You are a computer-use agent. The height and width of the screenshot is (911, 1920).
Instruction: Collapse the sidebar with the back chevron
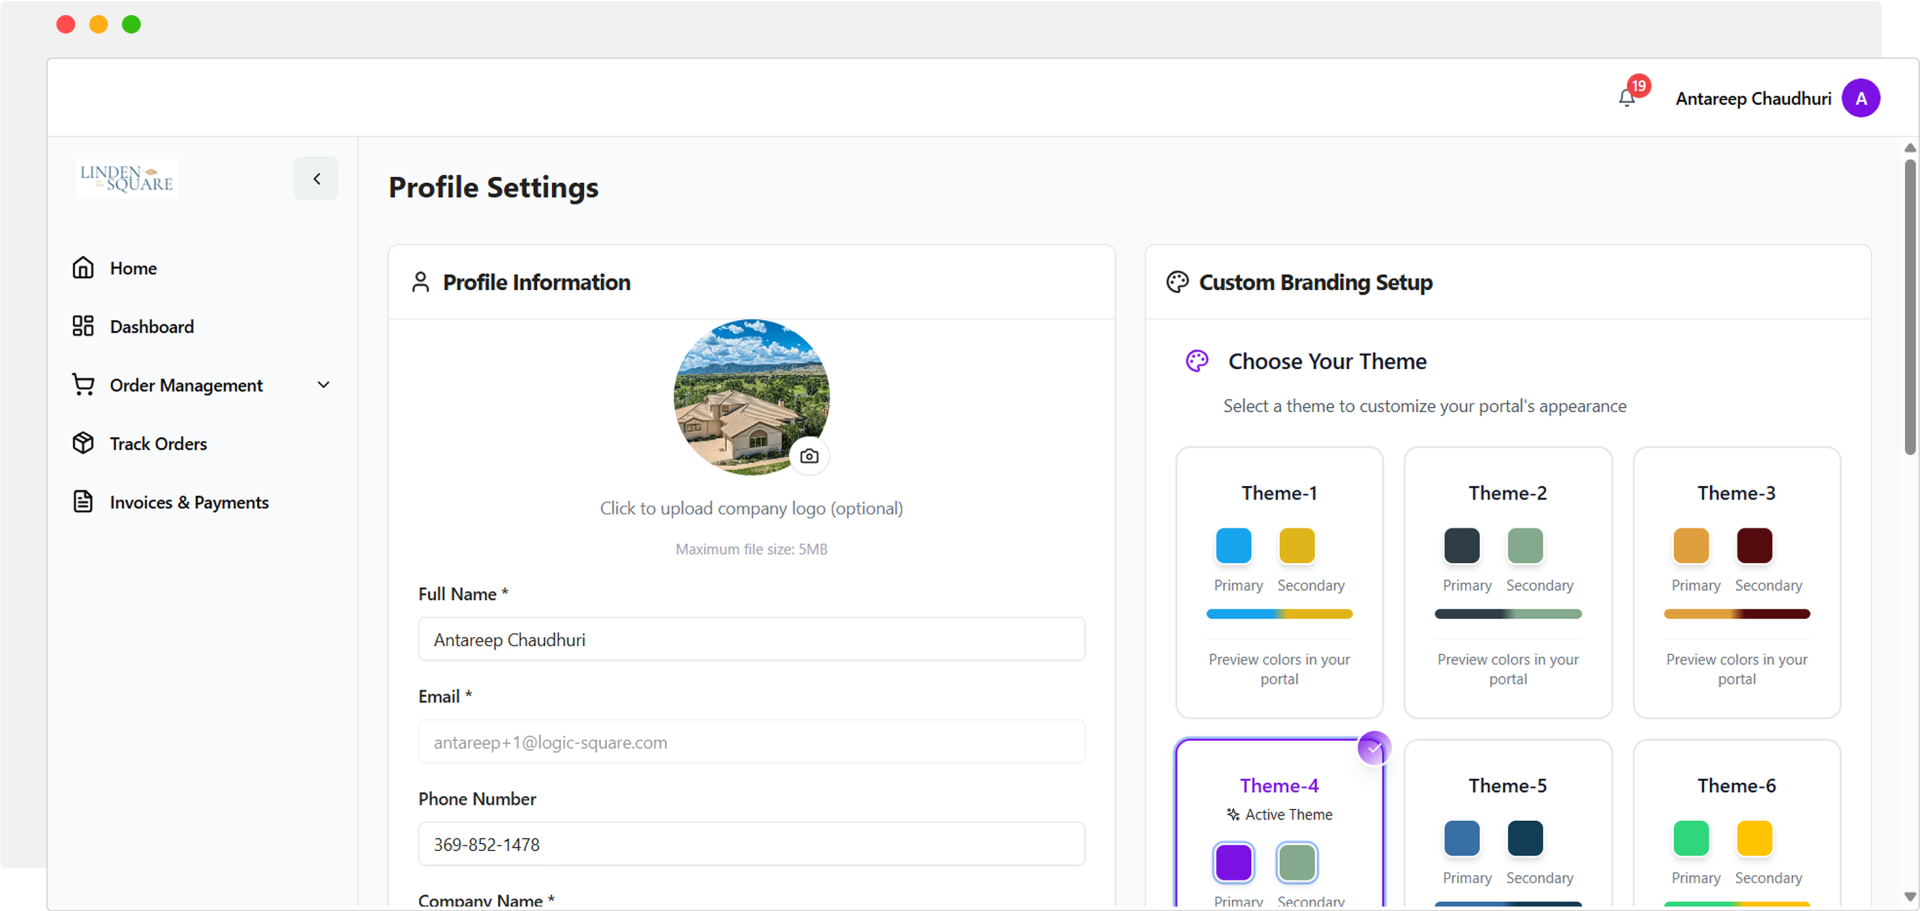click(x=316, y=179)
